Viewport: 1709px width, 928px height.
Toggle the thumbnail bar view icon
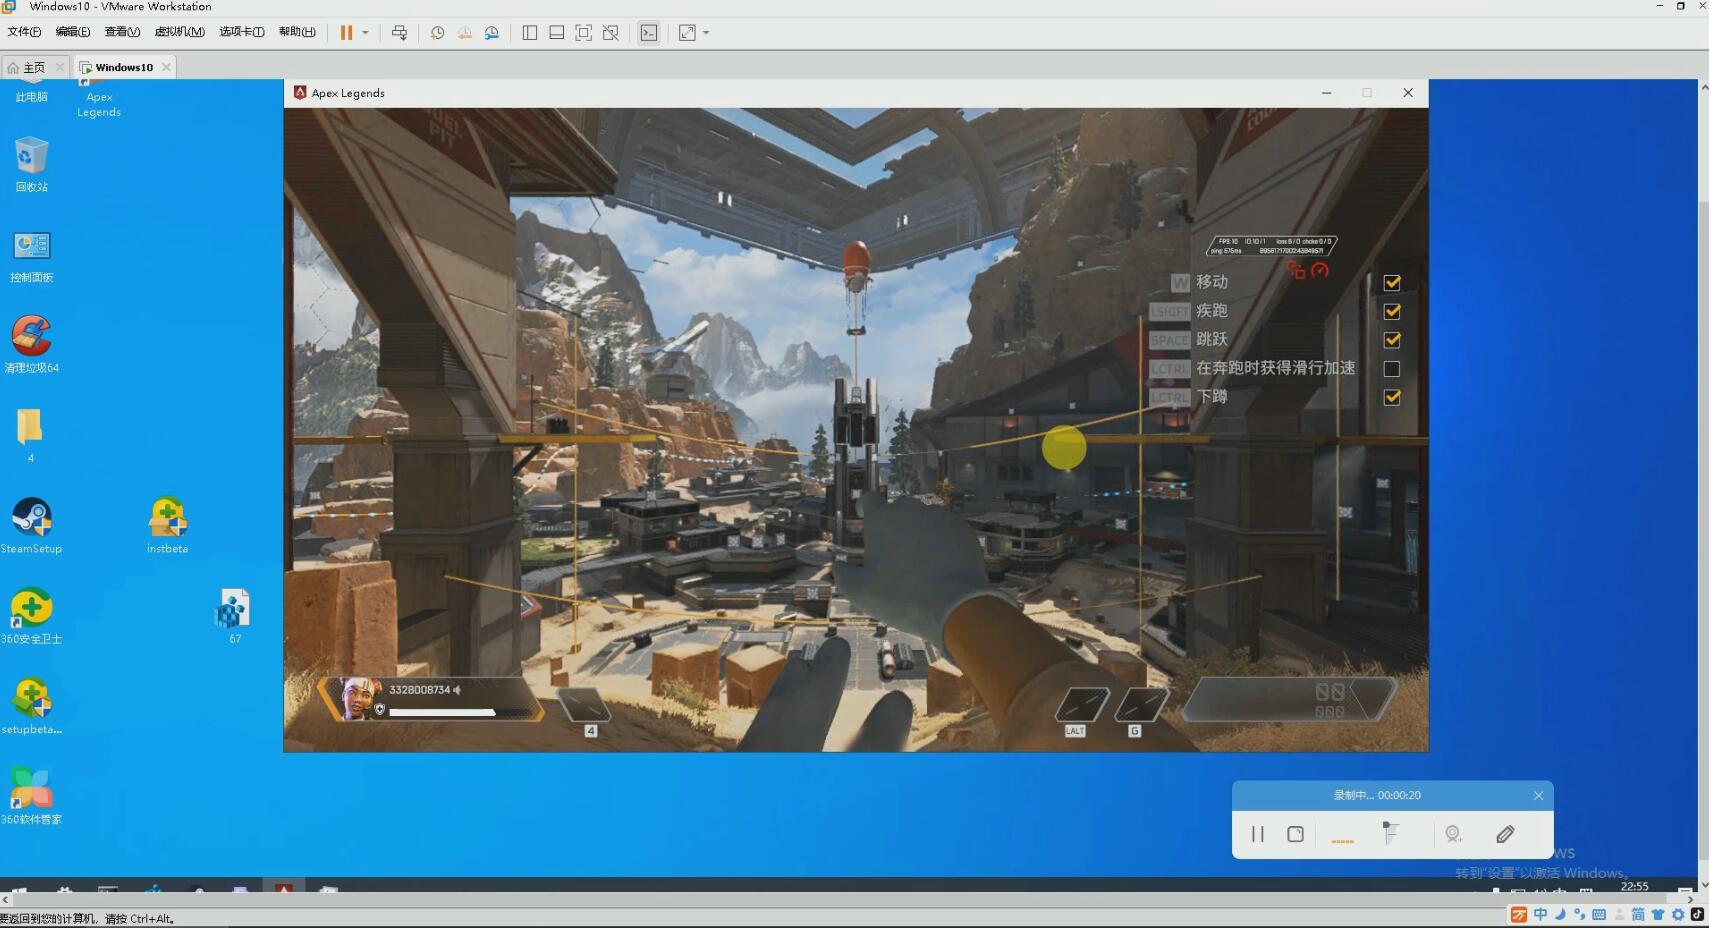(x=557, y=33)
